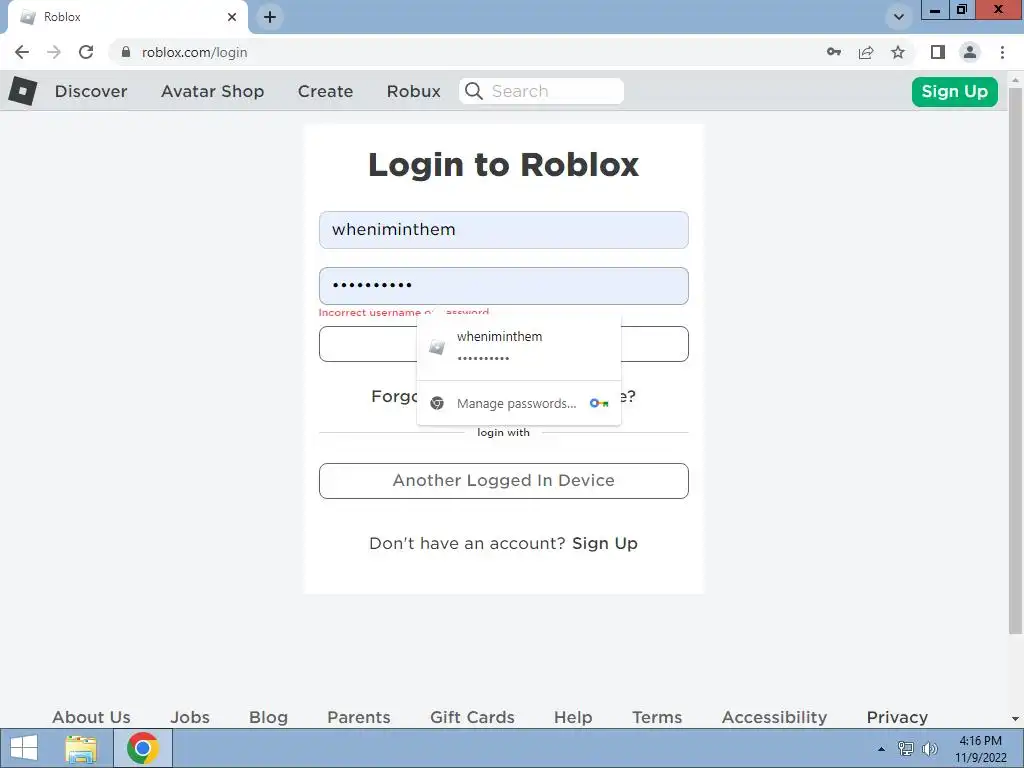
Task: Click the volume speaker tray icon
Action: point(930,749)
